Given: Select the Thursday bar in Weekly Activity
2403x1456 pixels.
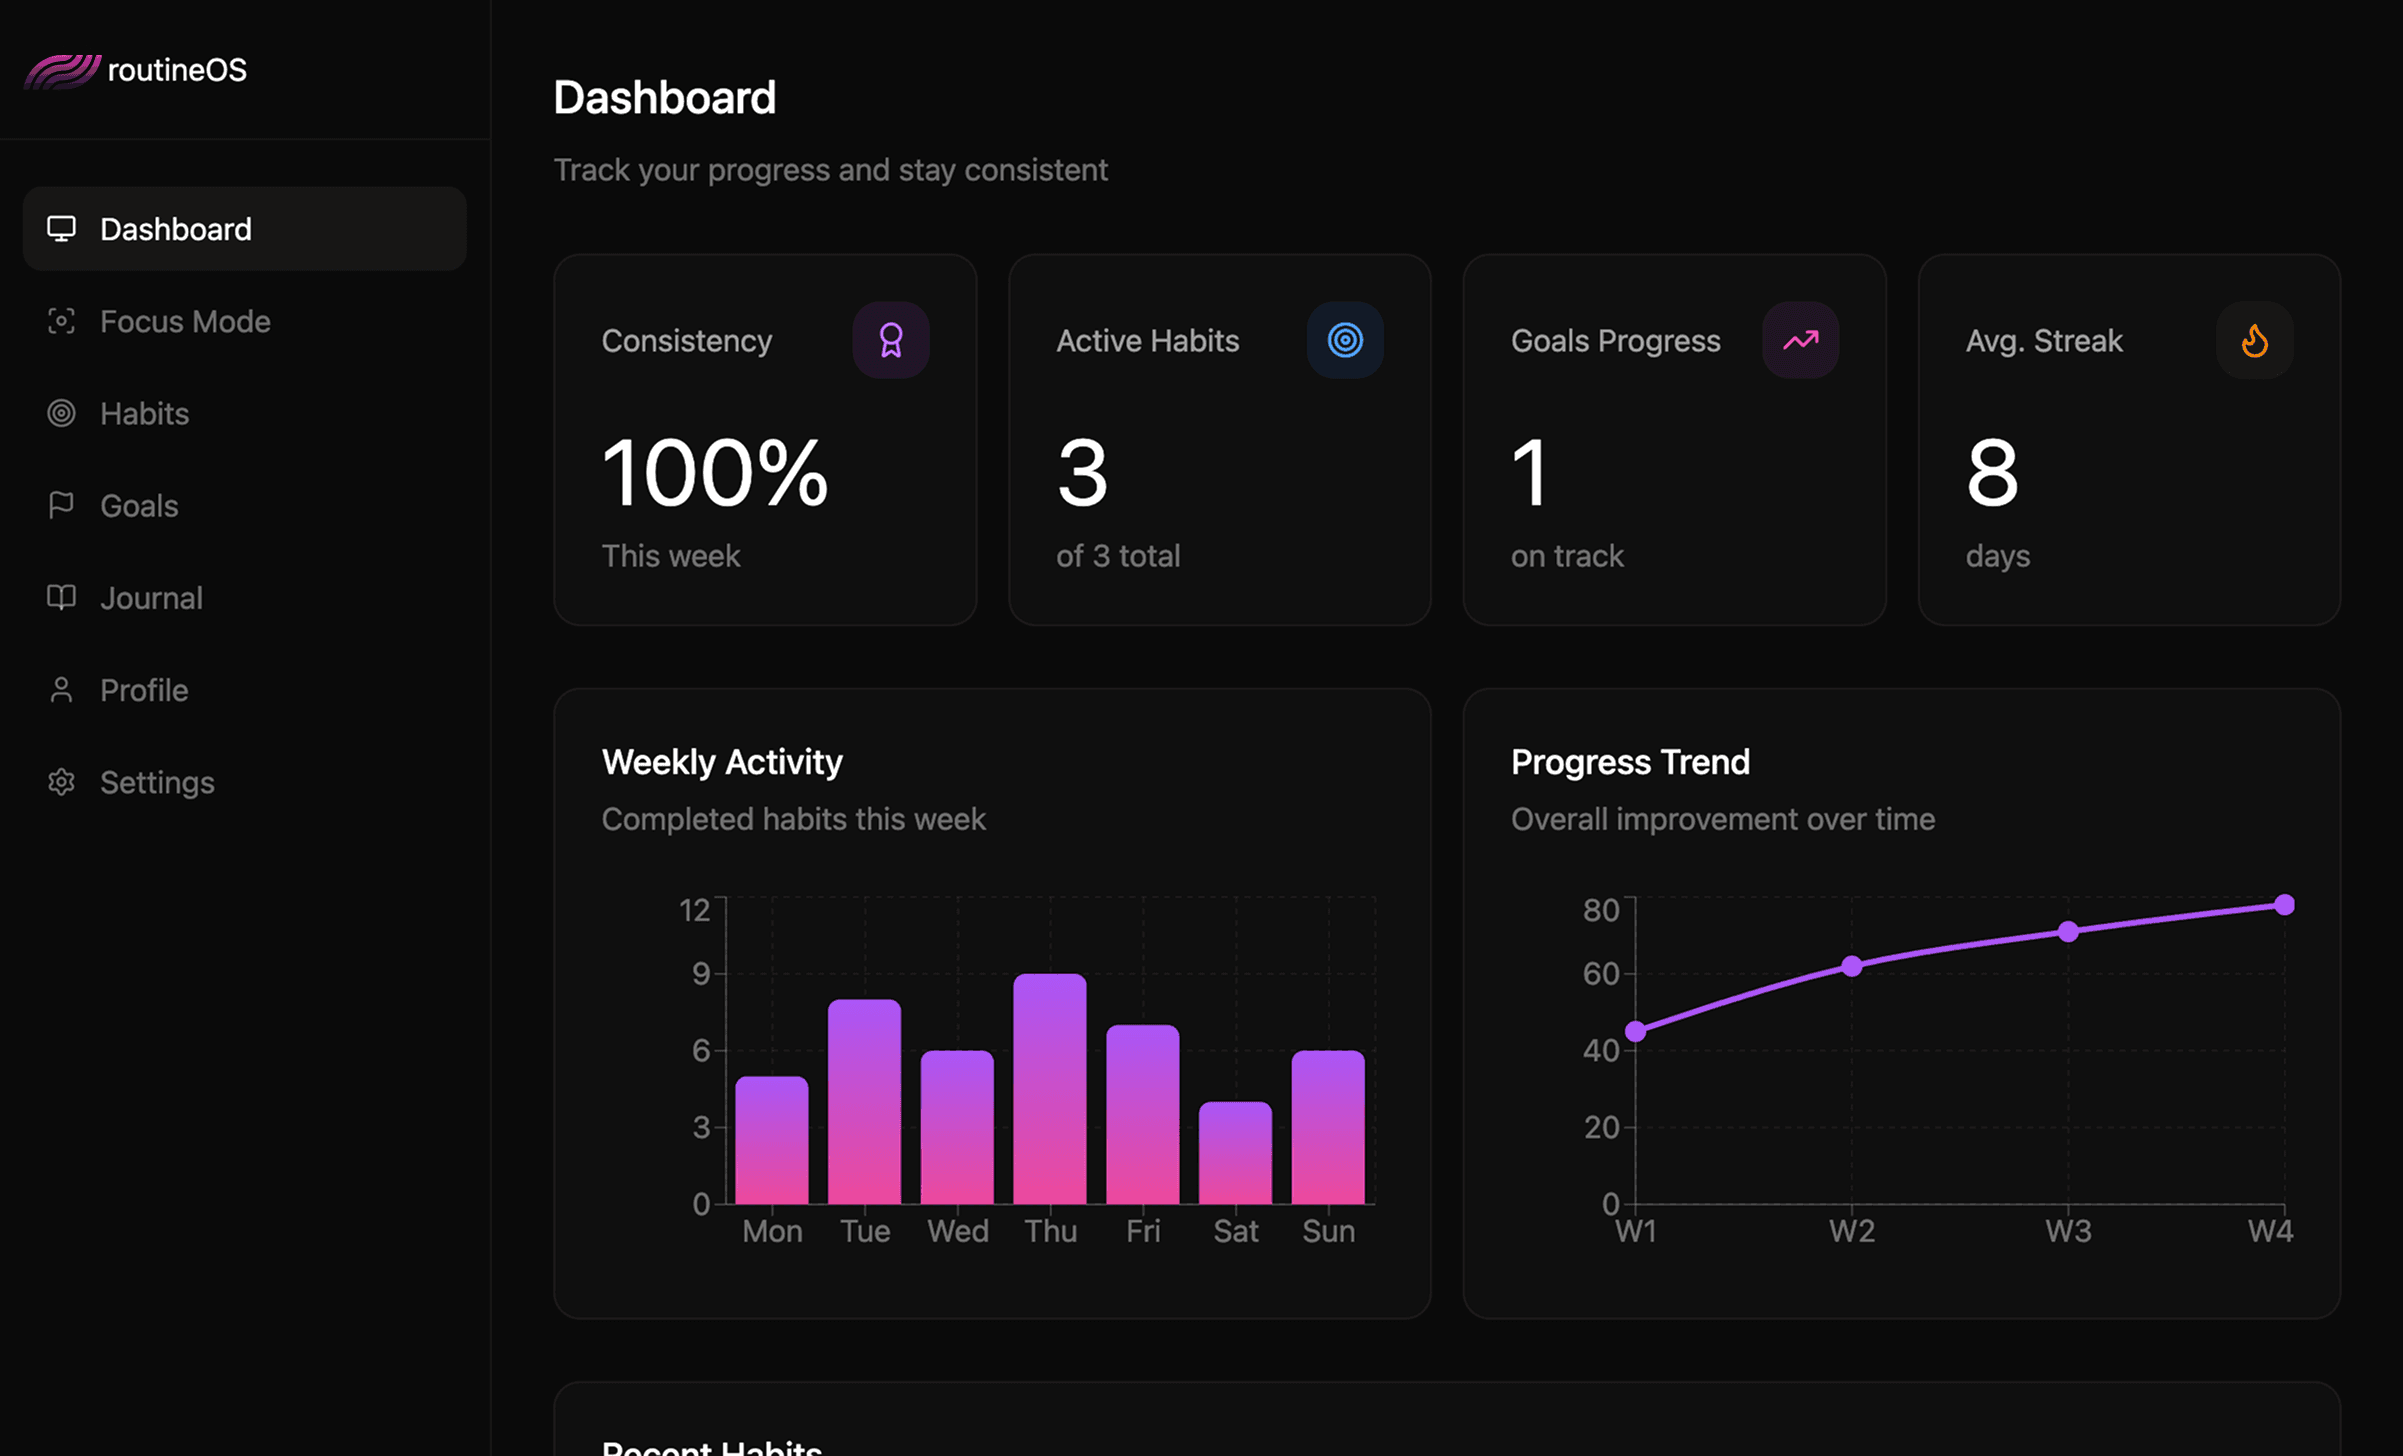Looking at the screenshot, I should point(1049,1090).
